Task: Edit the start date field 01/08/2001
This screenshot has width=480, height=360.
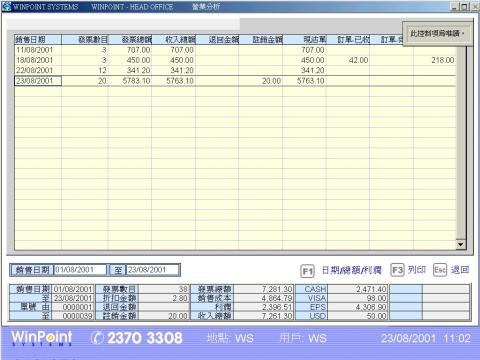Action: click(x=80, y=270)
